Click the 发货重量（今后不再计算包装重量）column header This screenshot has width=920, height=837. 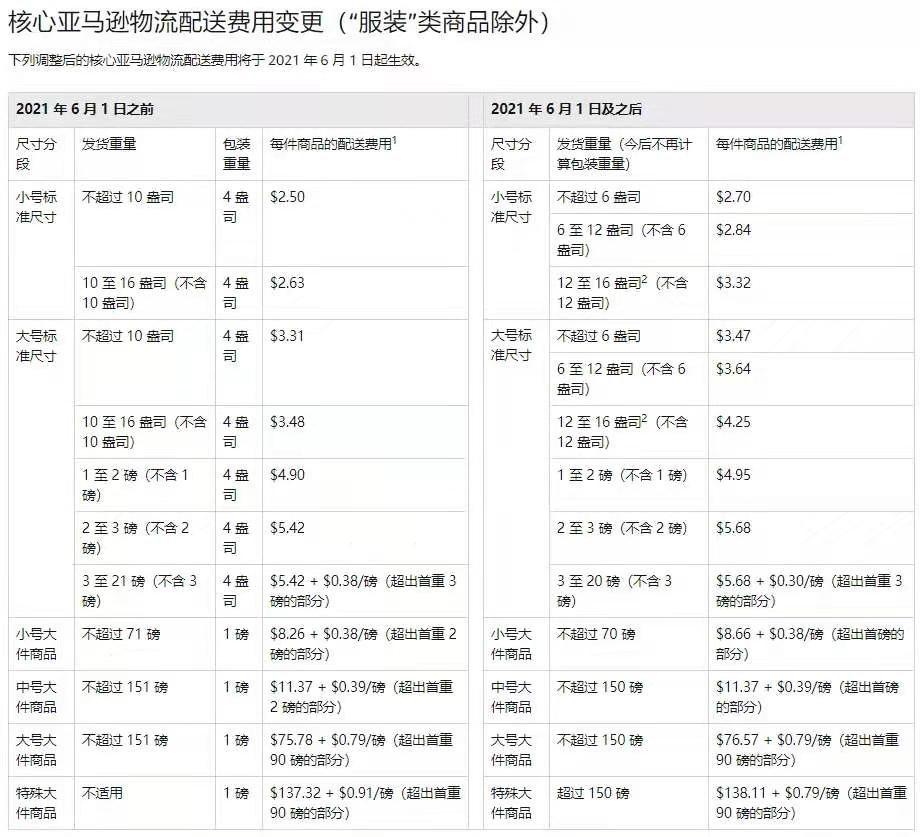tap(624, 154)
